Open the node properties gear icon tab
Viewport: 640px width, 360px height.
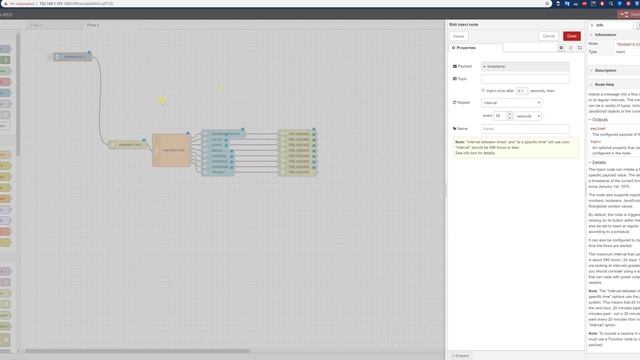tap(561, 48)
